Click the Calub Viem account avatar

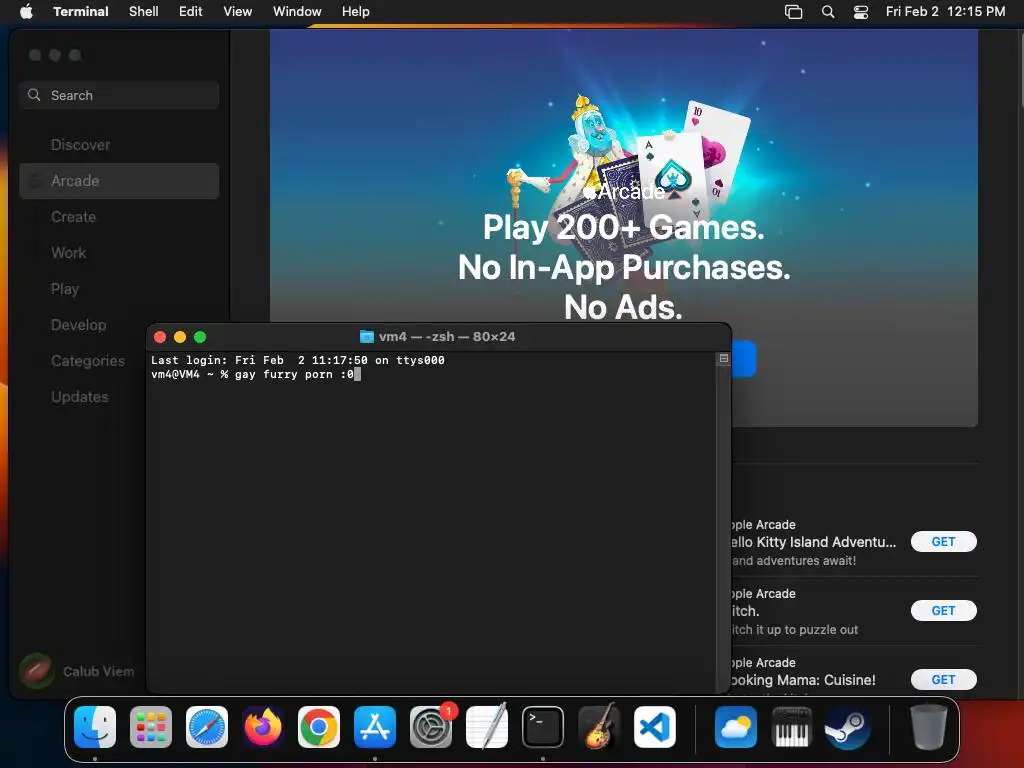37,671
